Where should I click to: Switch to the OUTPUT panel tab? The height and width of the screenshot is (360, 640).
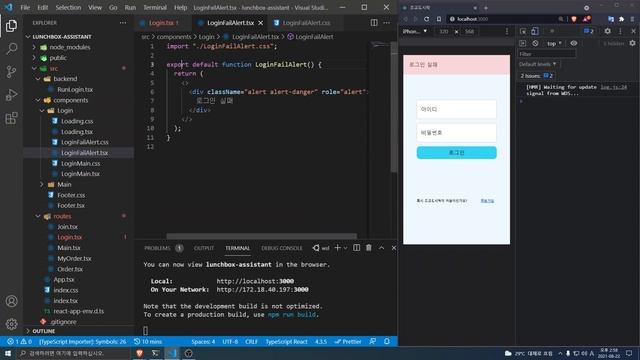[x=204, y=248]
